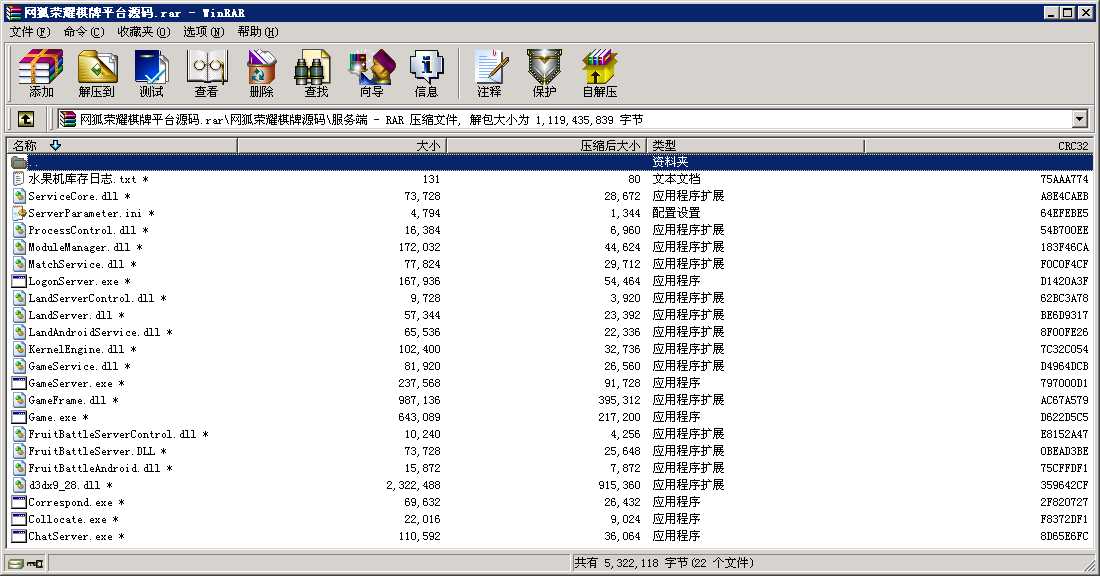Open the 命令 (Commands) menu
Image resolution: width=1100 pixels, height=576 pixels.
[x=83, y=32]
